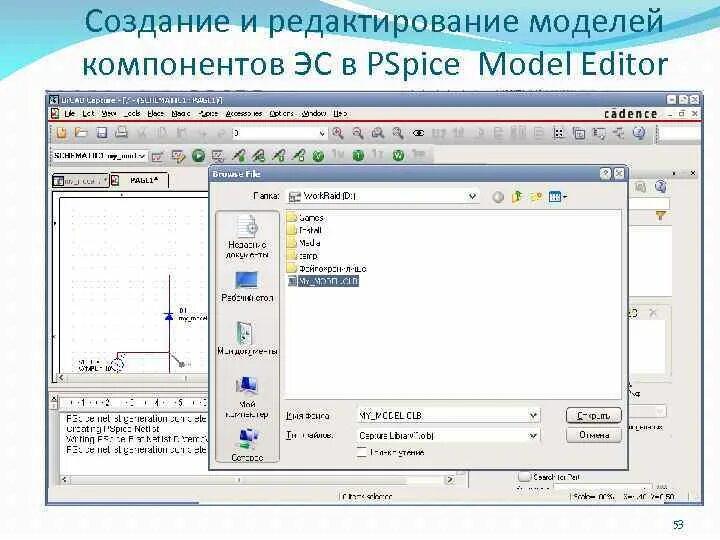The height and width of the screenshot is (540, 720).
Task: Open Недавние документы in places bar
Action: pyautogui.click(x=247, y=238)
